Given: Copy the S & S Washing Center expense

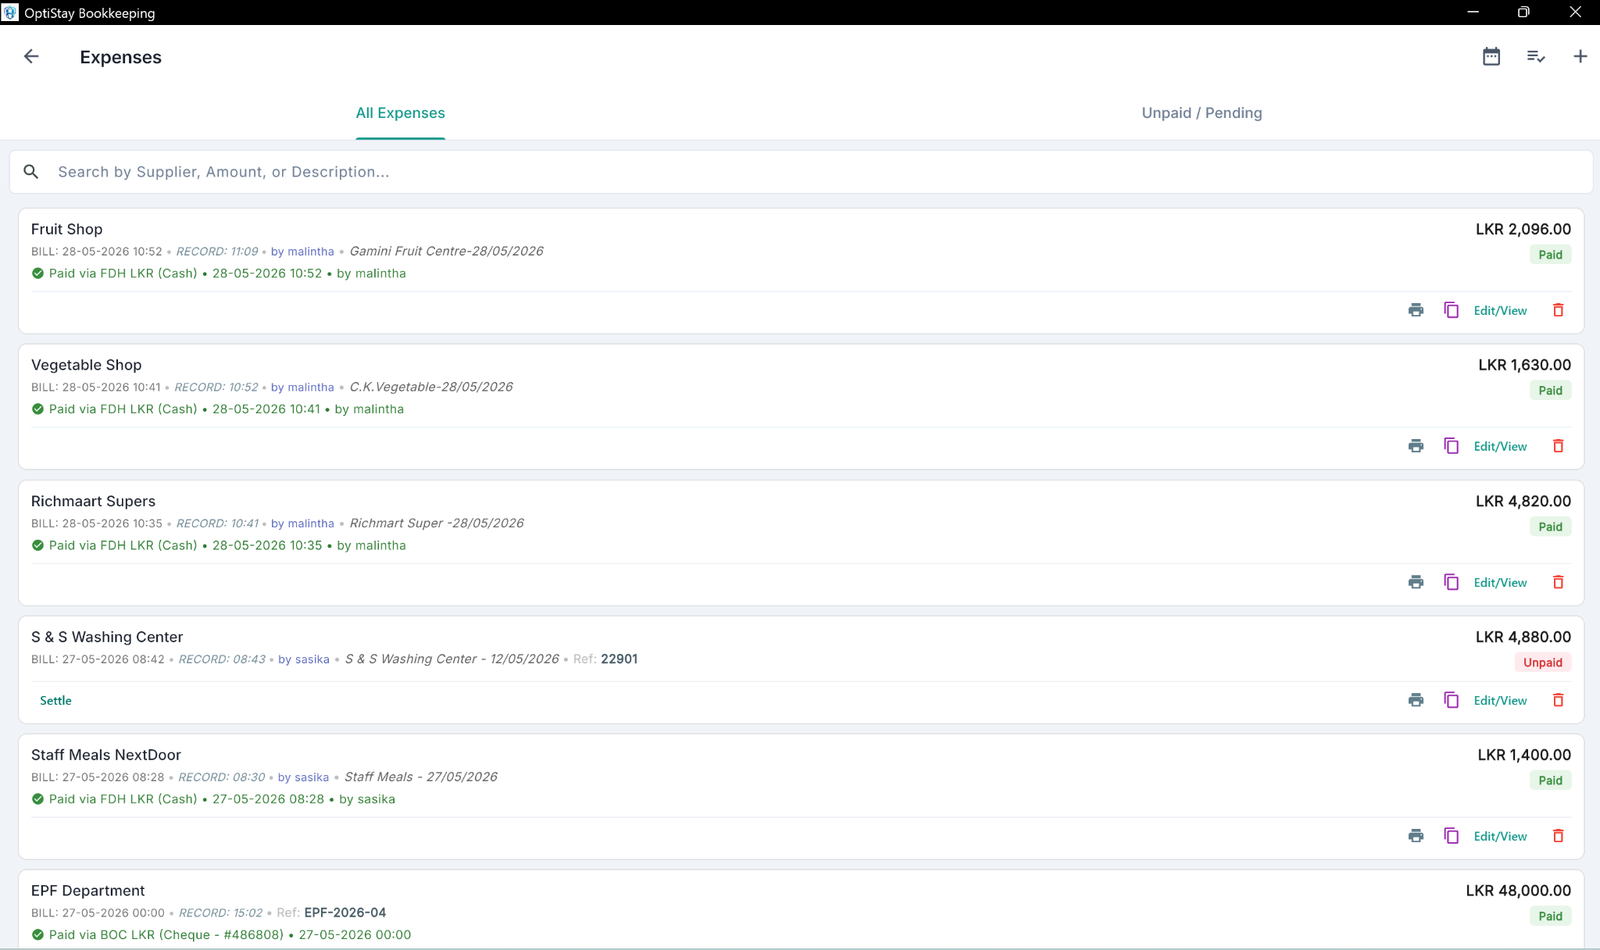Looking at the screenshot, I should (x=1451, y=700).
